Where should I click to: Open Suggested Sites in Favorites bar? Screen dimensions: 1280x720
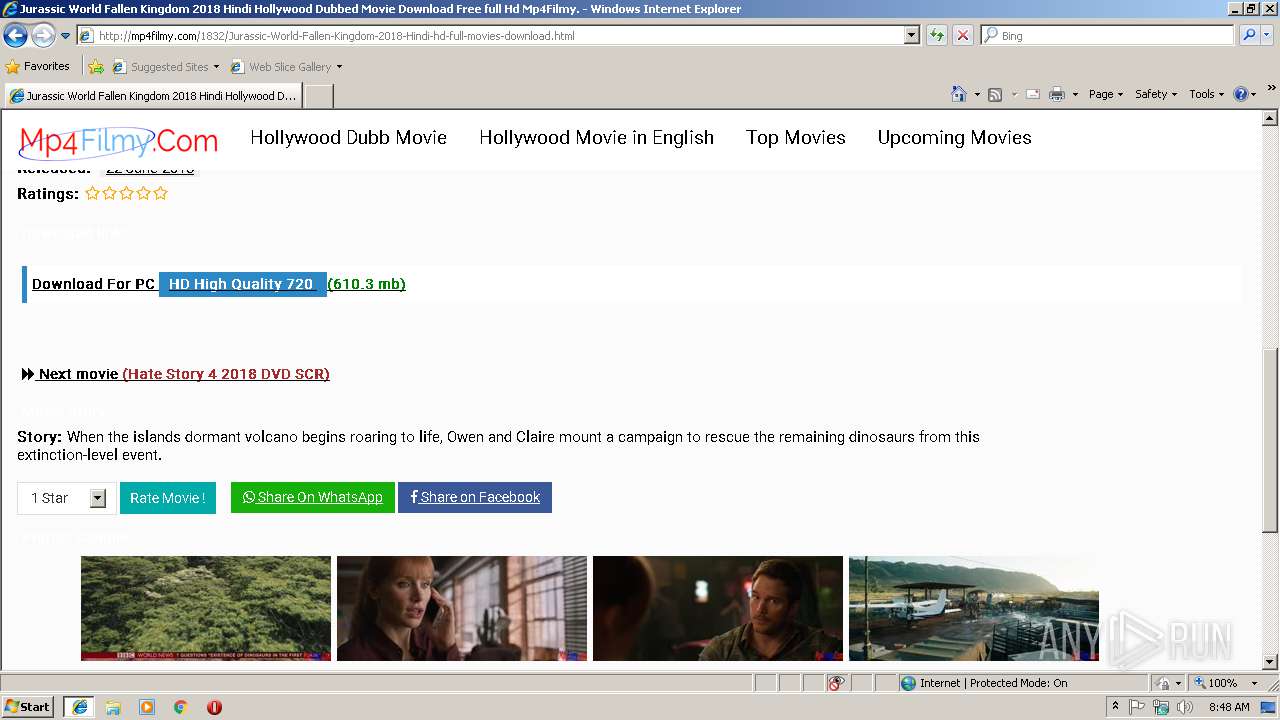(165, 67)
